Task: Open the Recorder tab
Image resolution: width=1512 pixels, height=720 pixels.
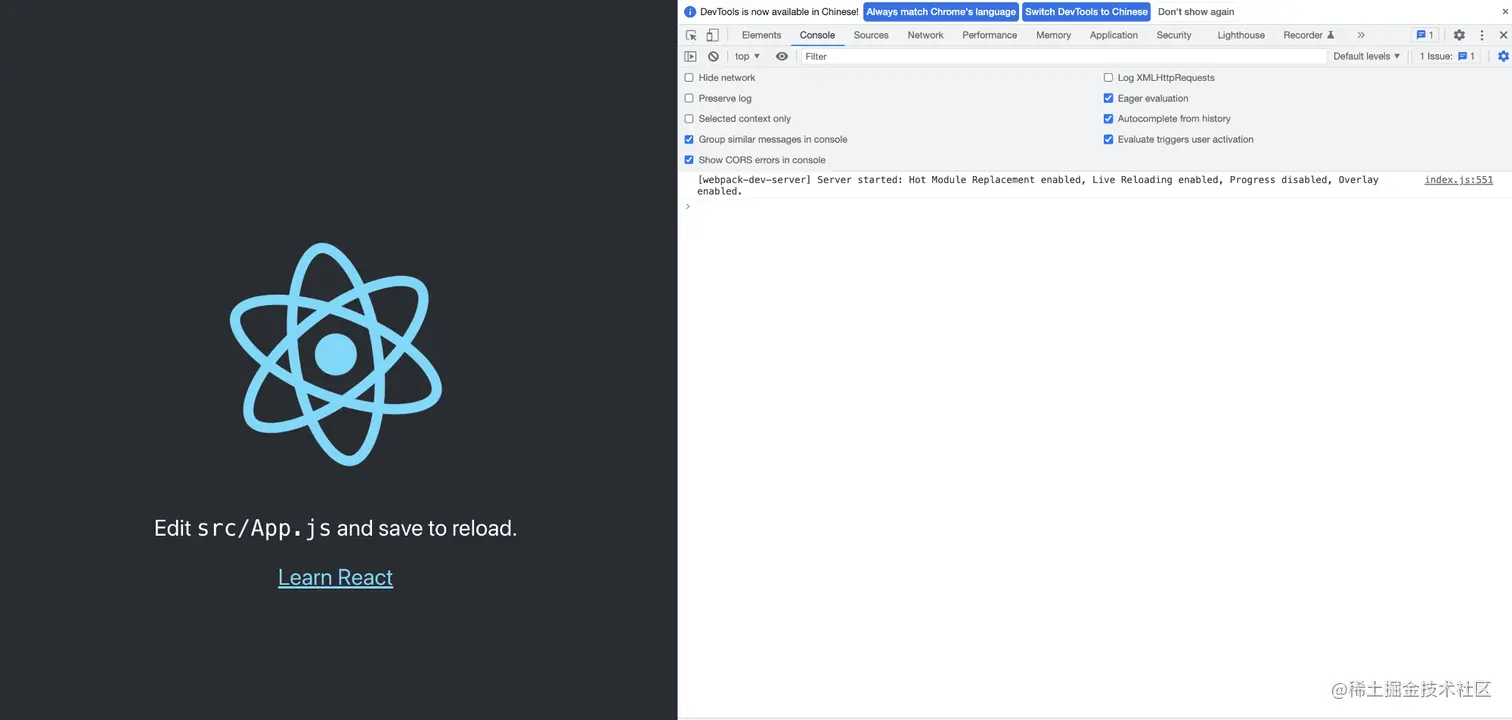Action: (1309, 35)
